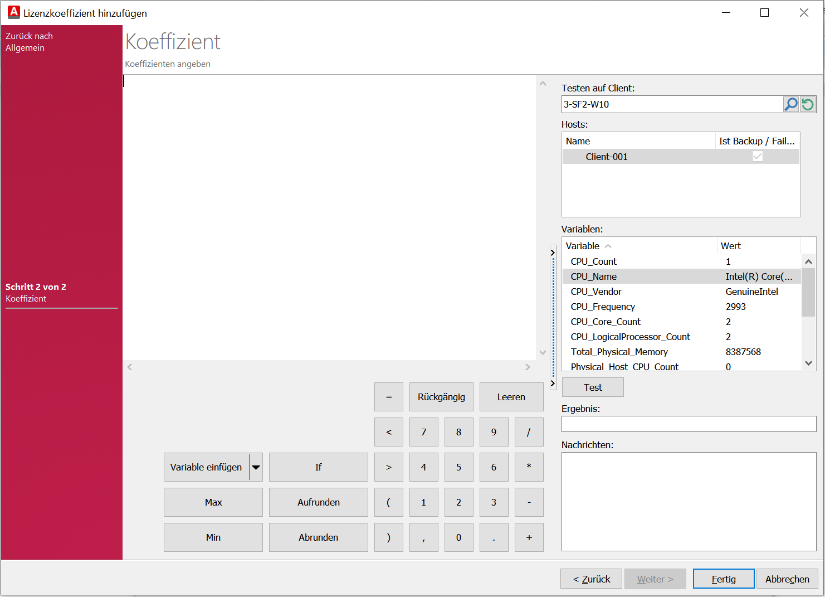Insert the plus operator
Viewport: 825px width, 597px height.
pyautogui.click(x=528, y=537)
